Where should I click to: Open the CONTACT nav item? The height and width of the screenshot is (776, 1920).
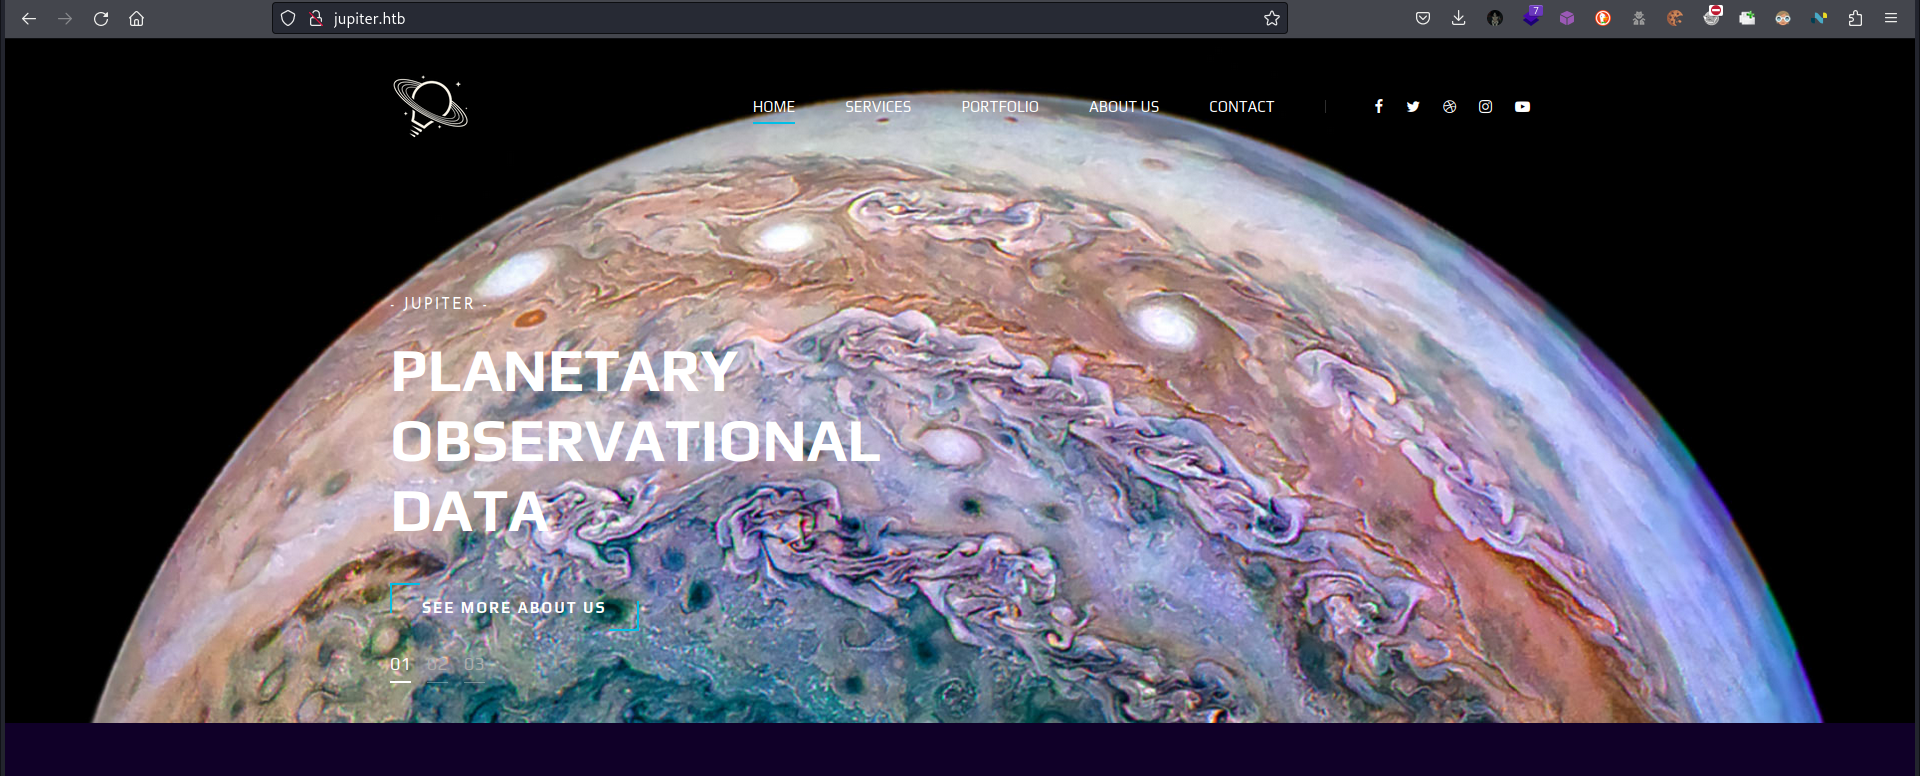pyautogui.click(x=1242, y=107)
